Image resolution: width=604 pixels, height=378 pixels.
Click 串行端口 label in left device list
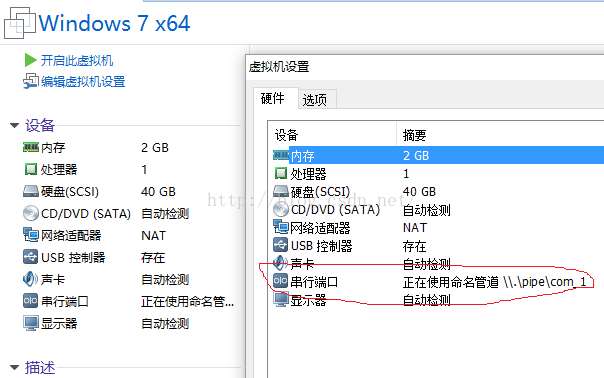(65, 301)
